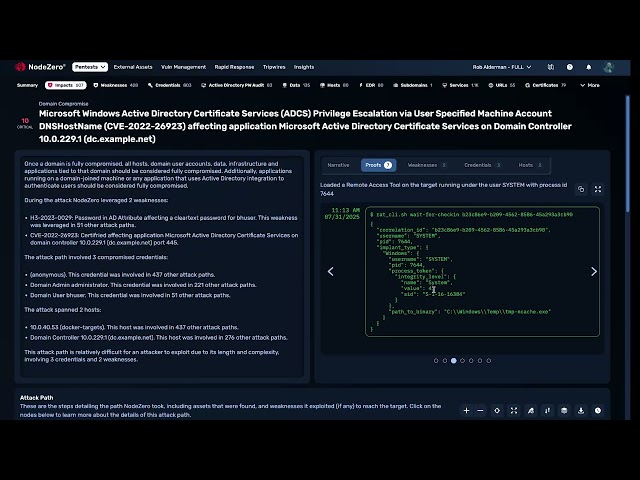Select the Credentials tab in top bar

tap(170, 85)
